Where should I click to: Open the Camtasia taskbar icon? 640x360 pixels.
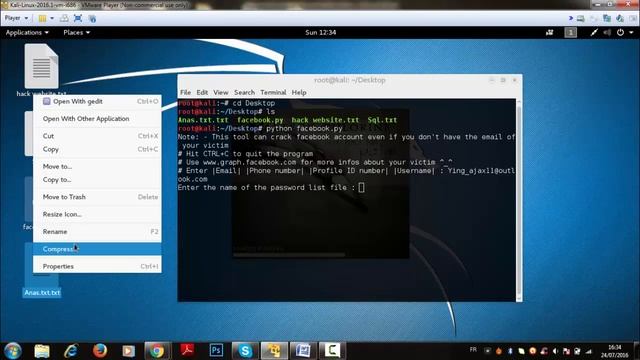332,351
